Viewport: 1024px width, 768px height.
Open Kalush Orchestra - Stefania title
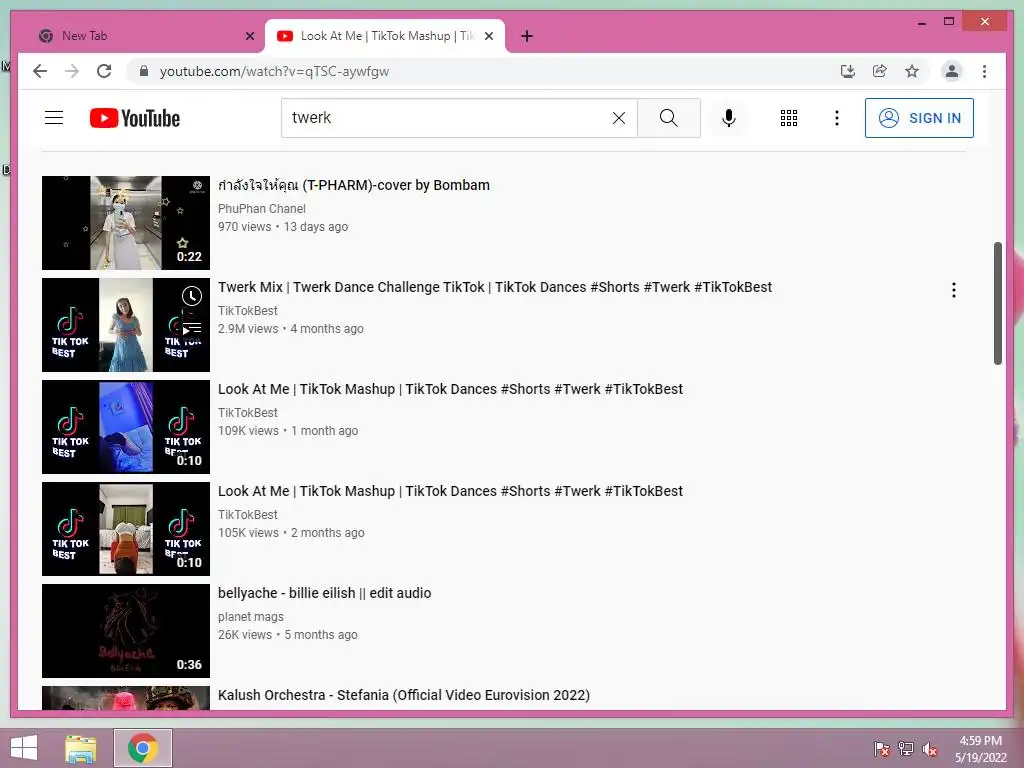point(404,695)
